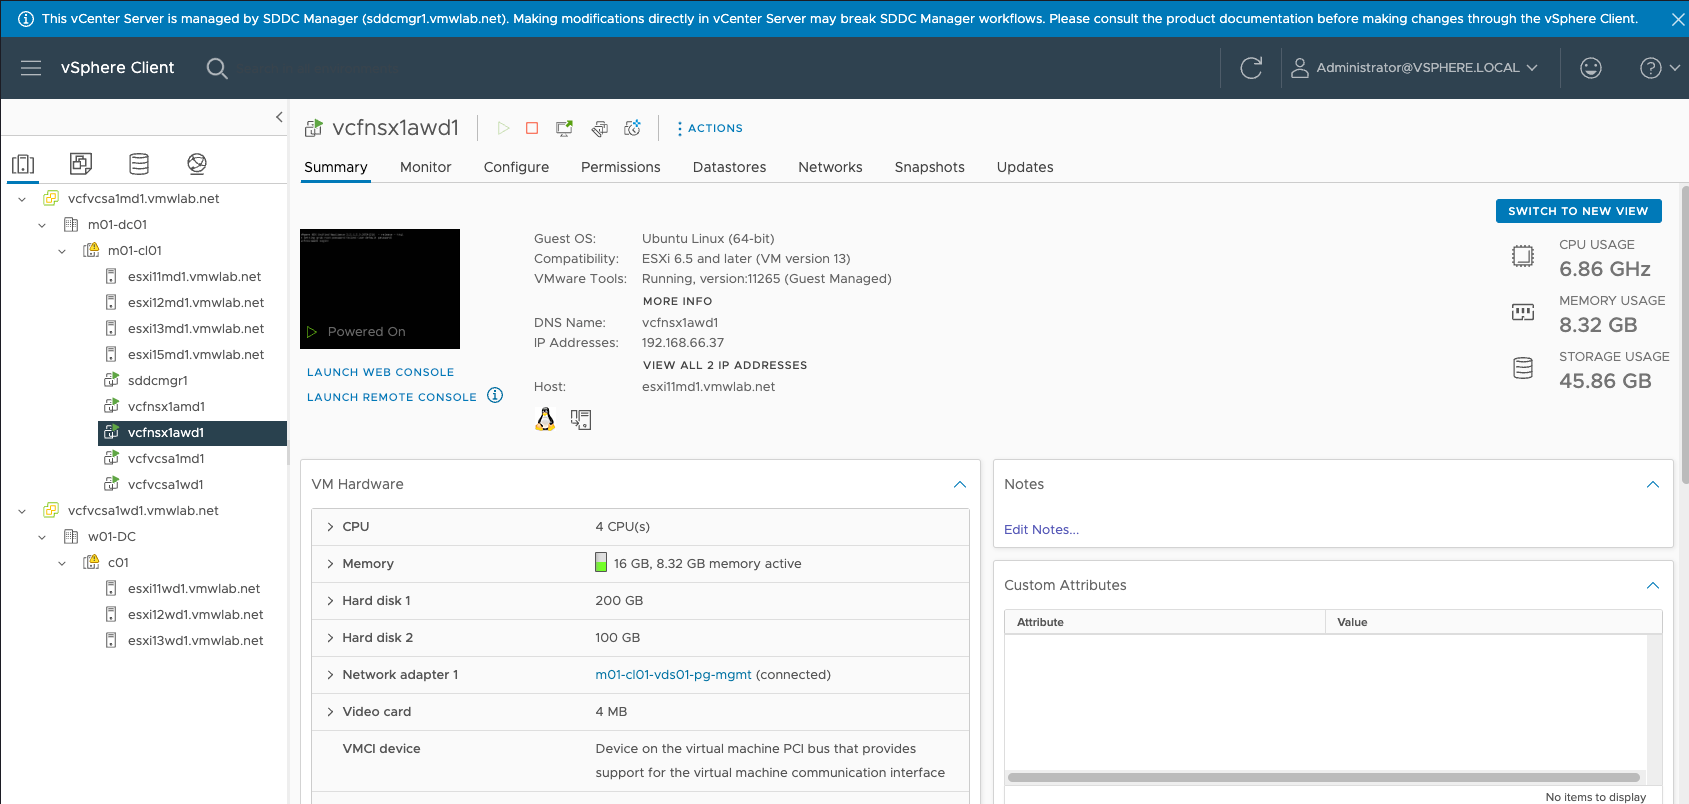The image size is (1689, 804).
Task: Open the Administrator@VSPHERE.LOCAL user menu
Action: (1414, 68)
